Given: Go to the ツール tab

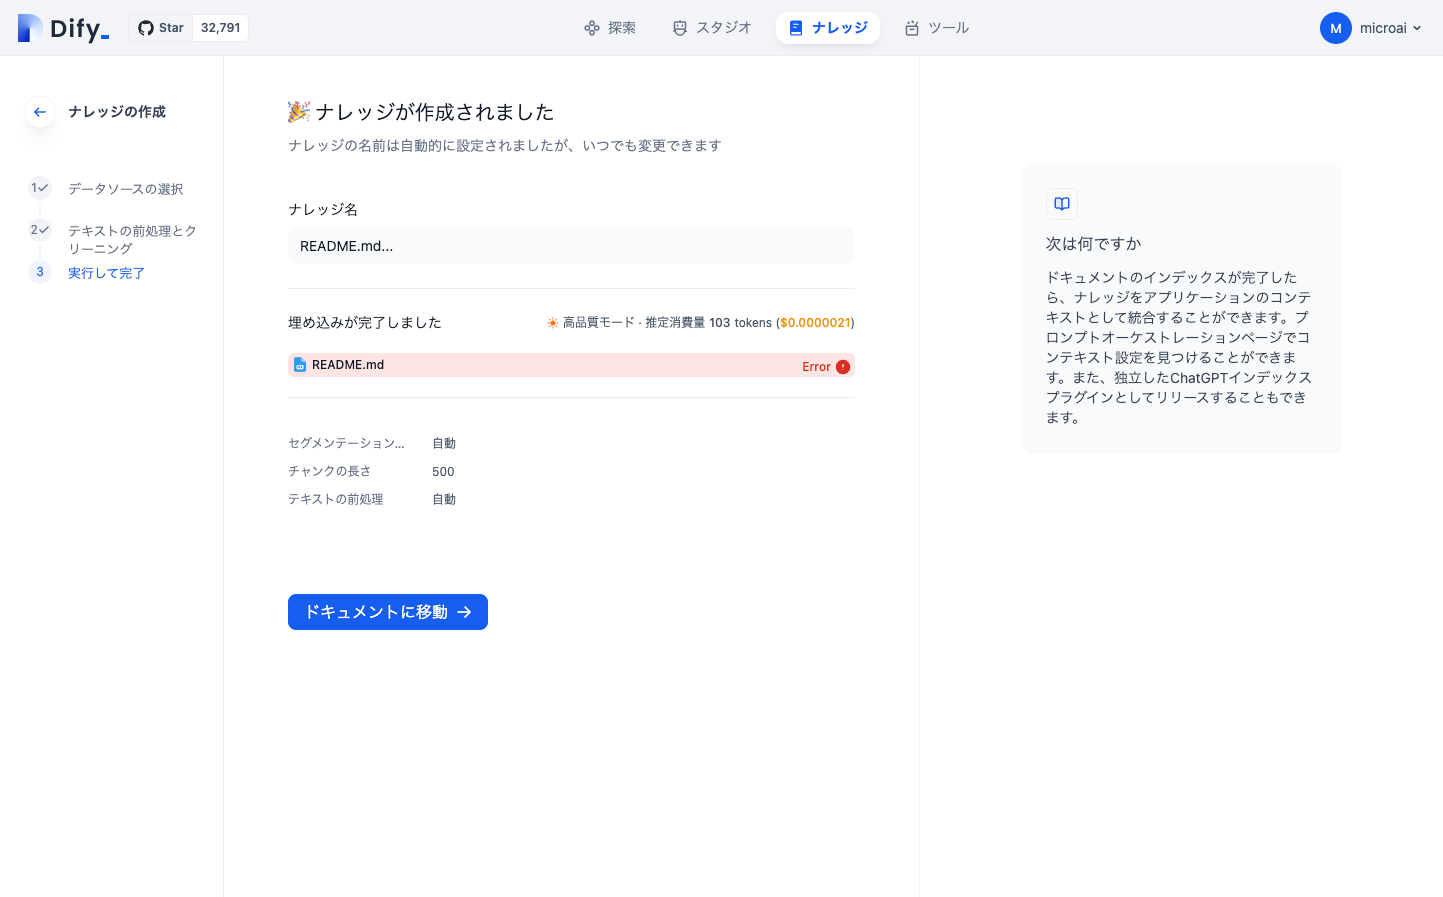Looking at the screenshot, I should point(937,28).
